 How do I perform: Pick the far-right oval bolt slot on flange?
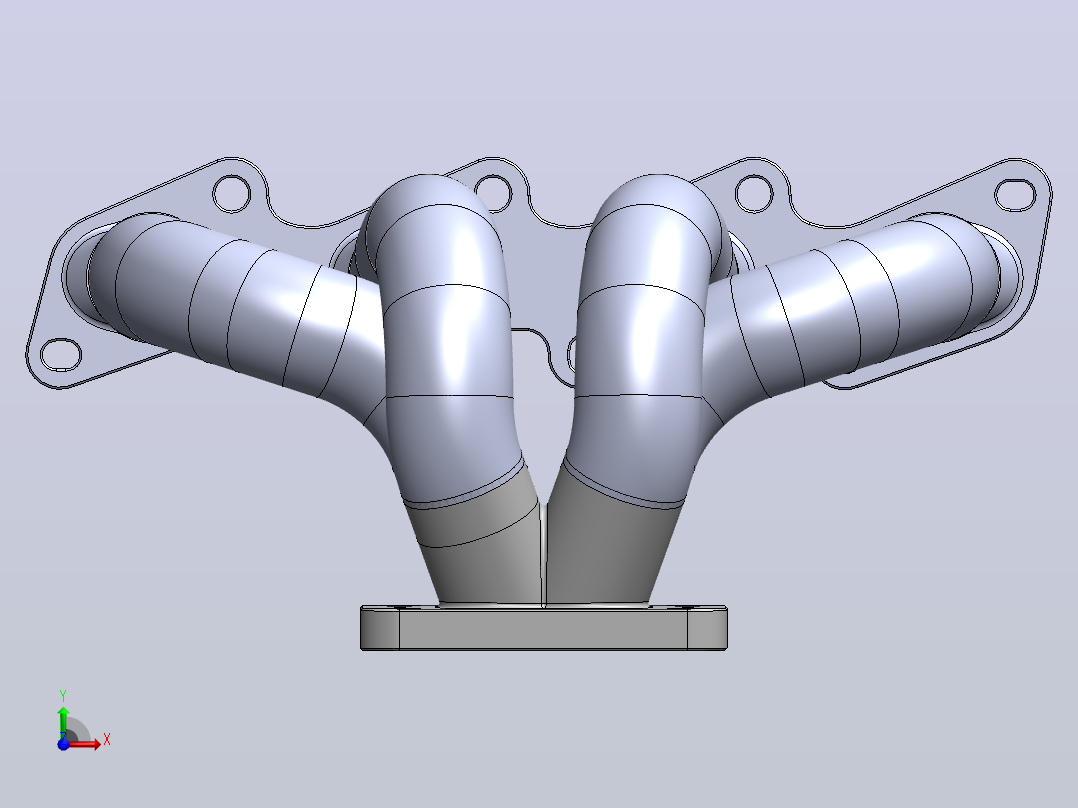click(1015, 195)
